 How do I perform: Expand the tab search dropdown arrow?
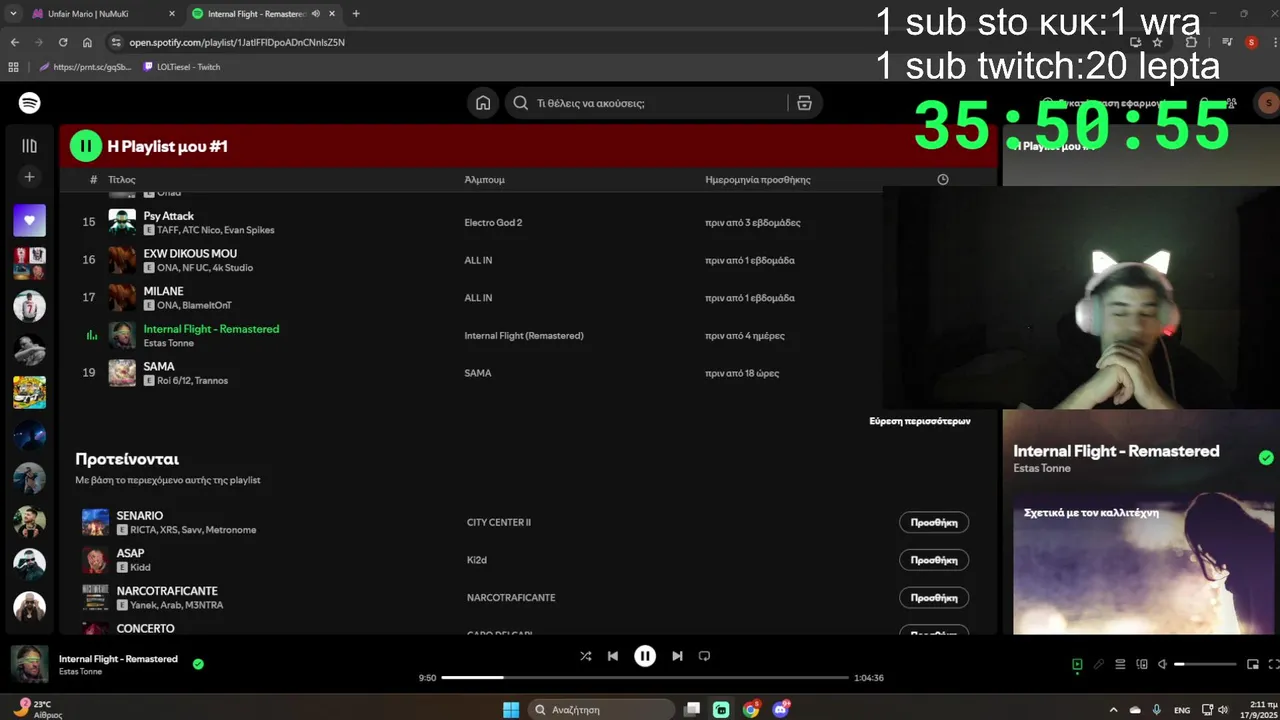12,14
